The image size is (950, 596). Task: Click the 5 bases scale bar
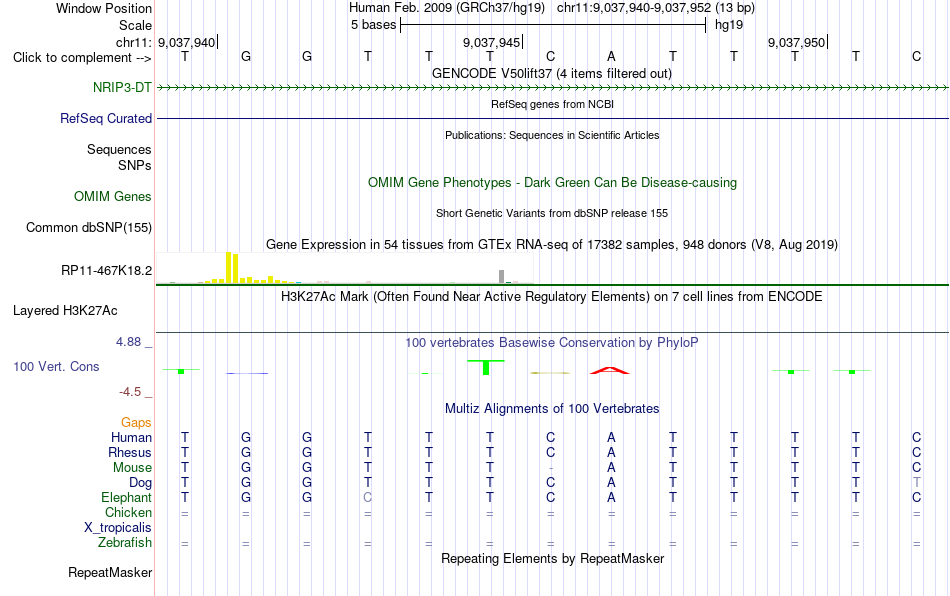[x=553, y=25]
